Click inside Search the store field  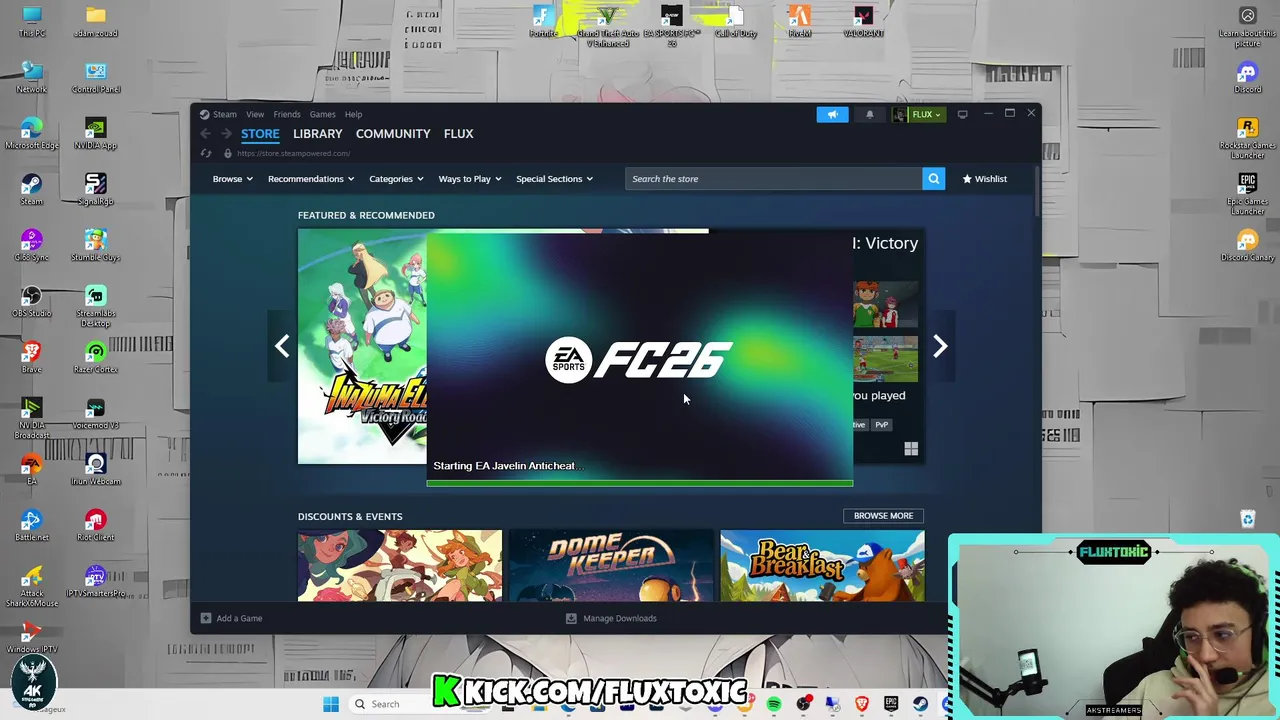tap(773, 179)
